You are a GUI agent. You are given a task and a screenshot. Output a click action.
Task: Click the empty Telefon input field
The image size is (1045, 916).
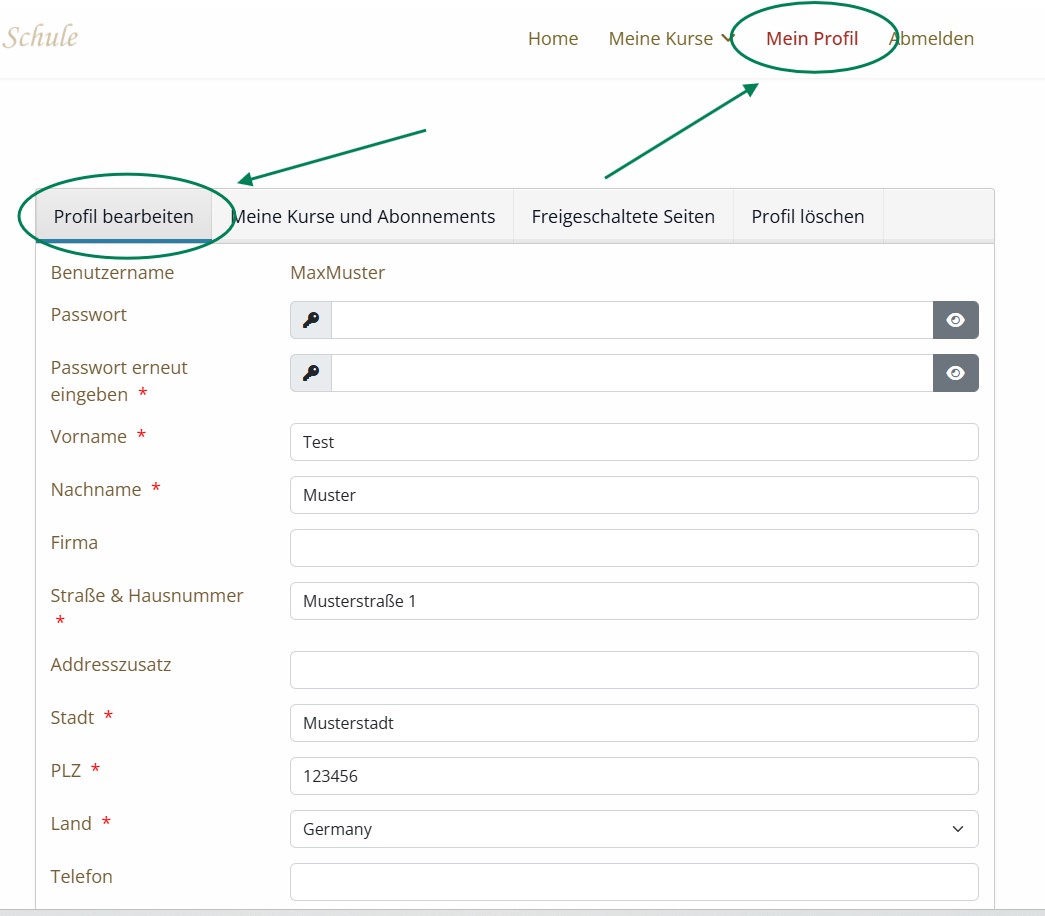pos(633,882)
